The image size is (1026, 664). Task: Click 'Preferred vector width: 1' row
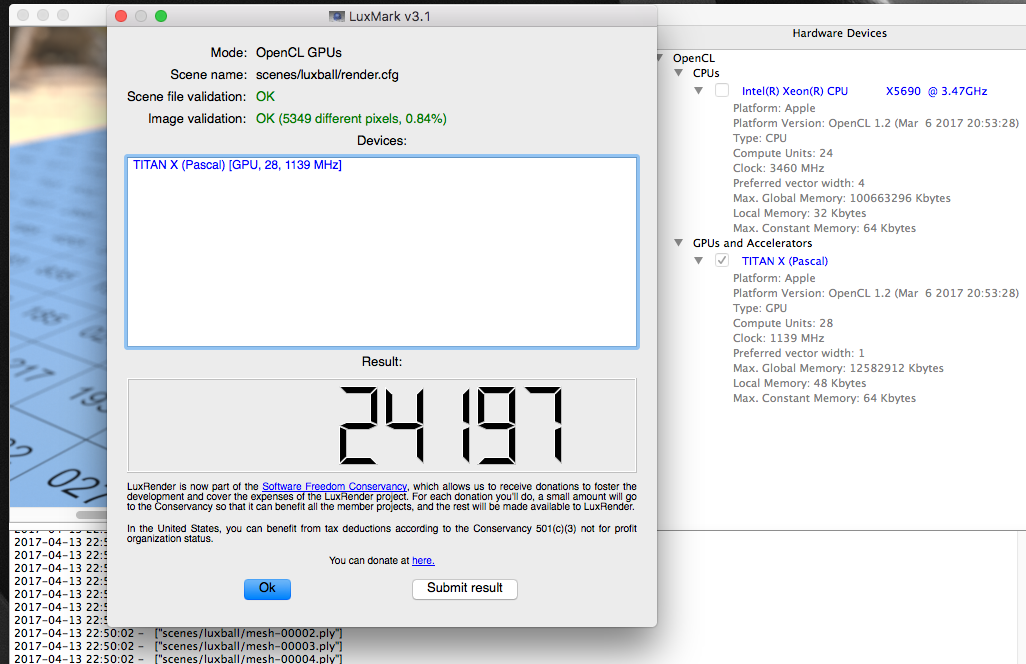(798, 353)
